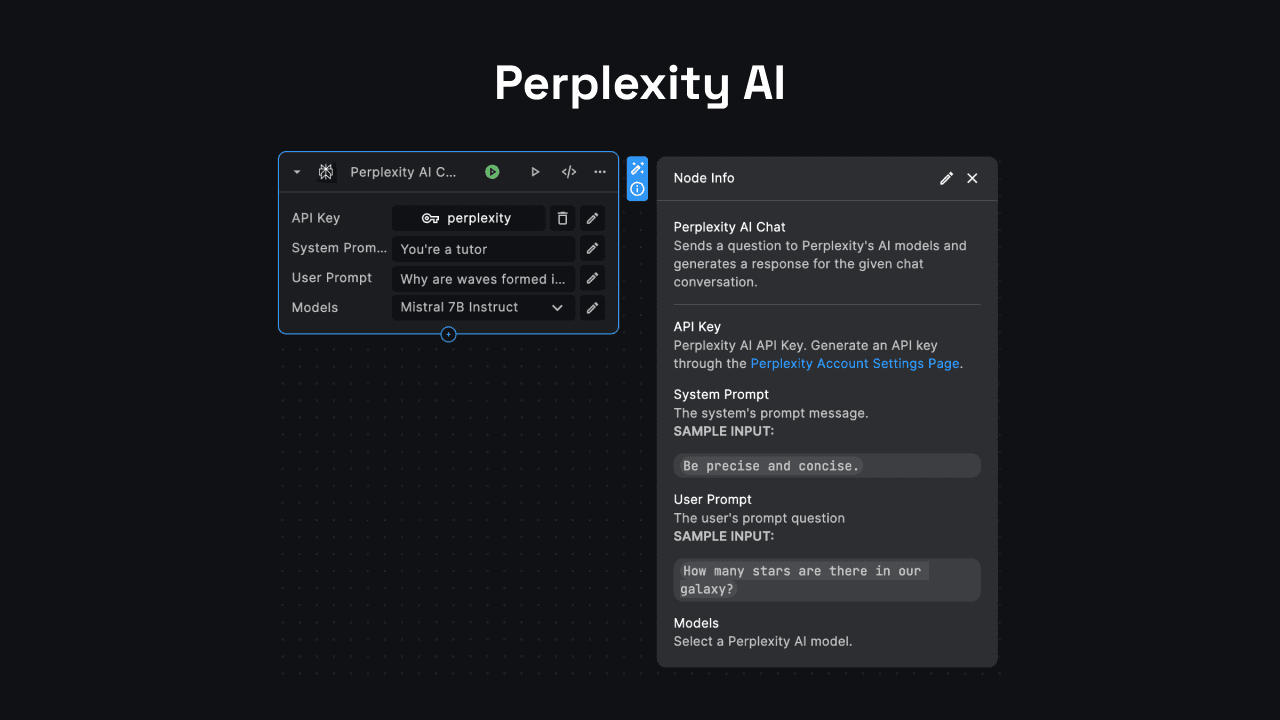Run the node with the play button
1280x720 pixels.
tap(535, 172)
